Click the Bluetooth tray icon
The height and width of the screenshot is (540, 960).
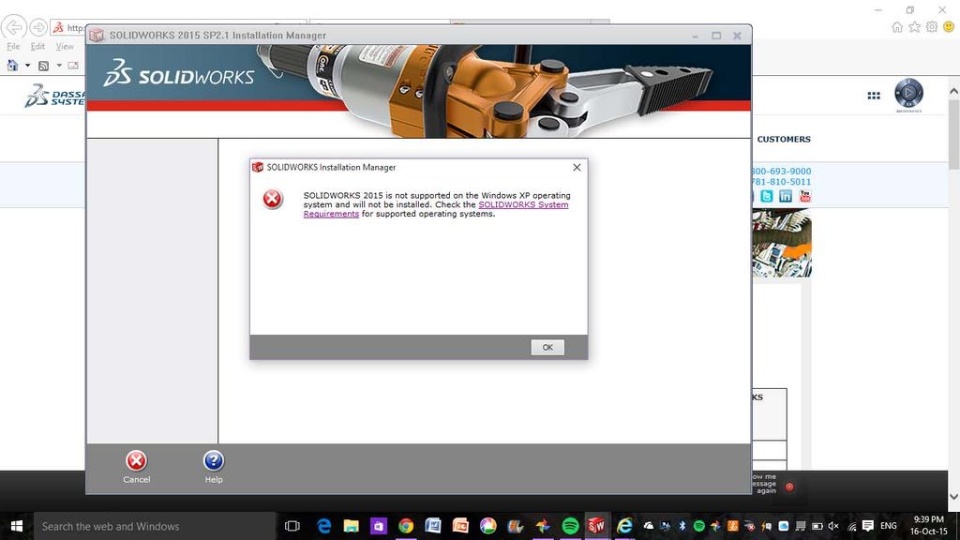(x=682, y=526)
